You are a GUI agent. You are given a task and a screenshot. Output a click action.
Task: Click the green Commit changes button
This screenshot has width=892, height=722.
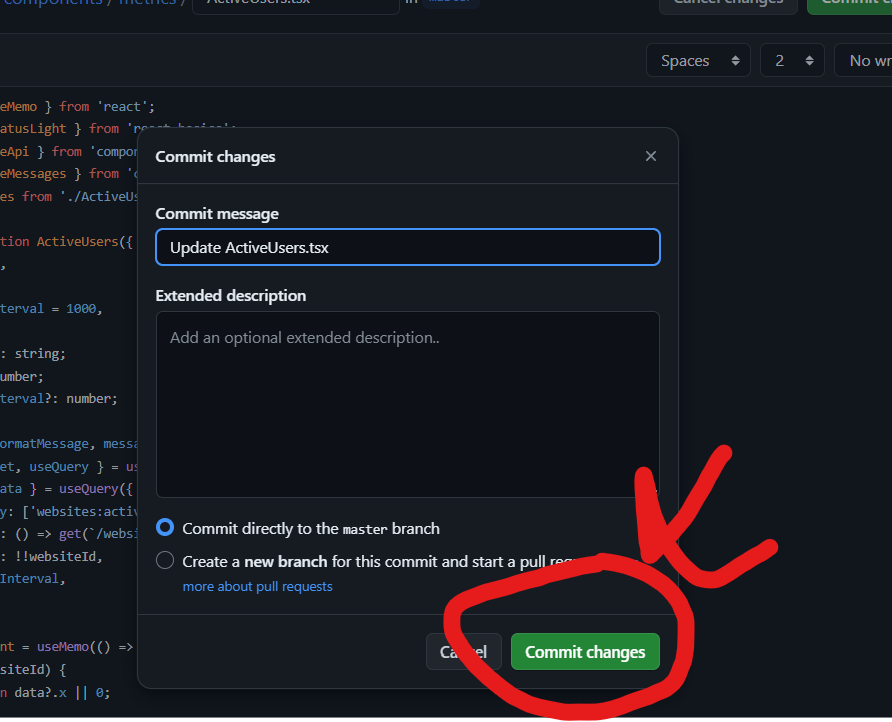pos(585,651)
